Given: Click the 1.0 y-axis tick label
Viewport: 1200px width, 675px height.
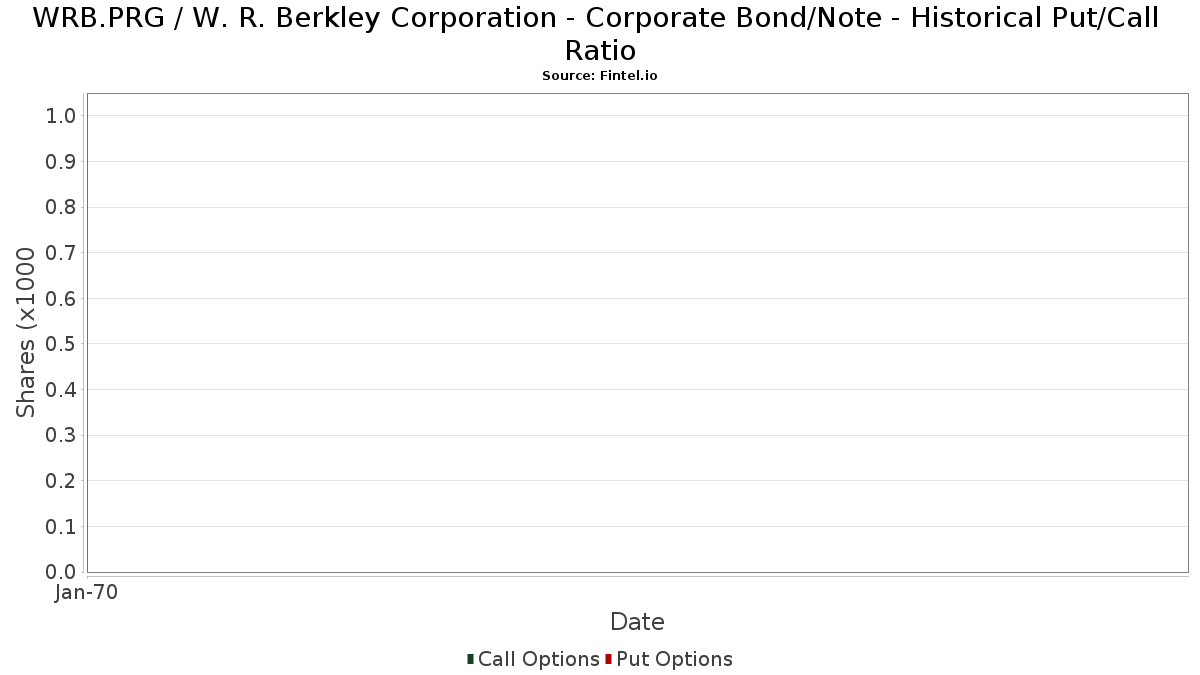Looking at the screenshot, I should (61, 116).
